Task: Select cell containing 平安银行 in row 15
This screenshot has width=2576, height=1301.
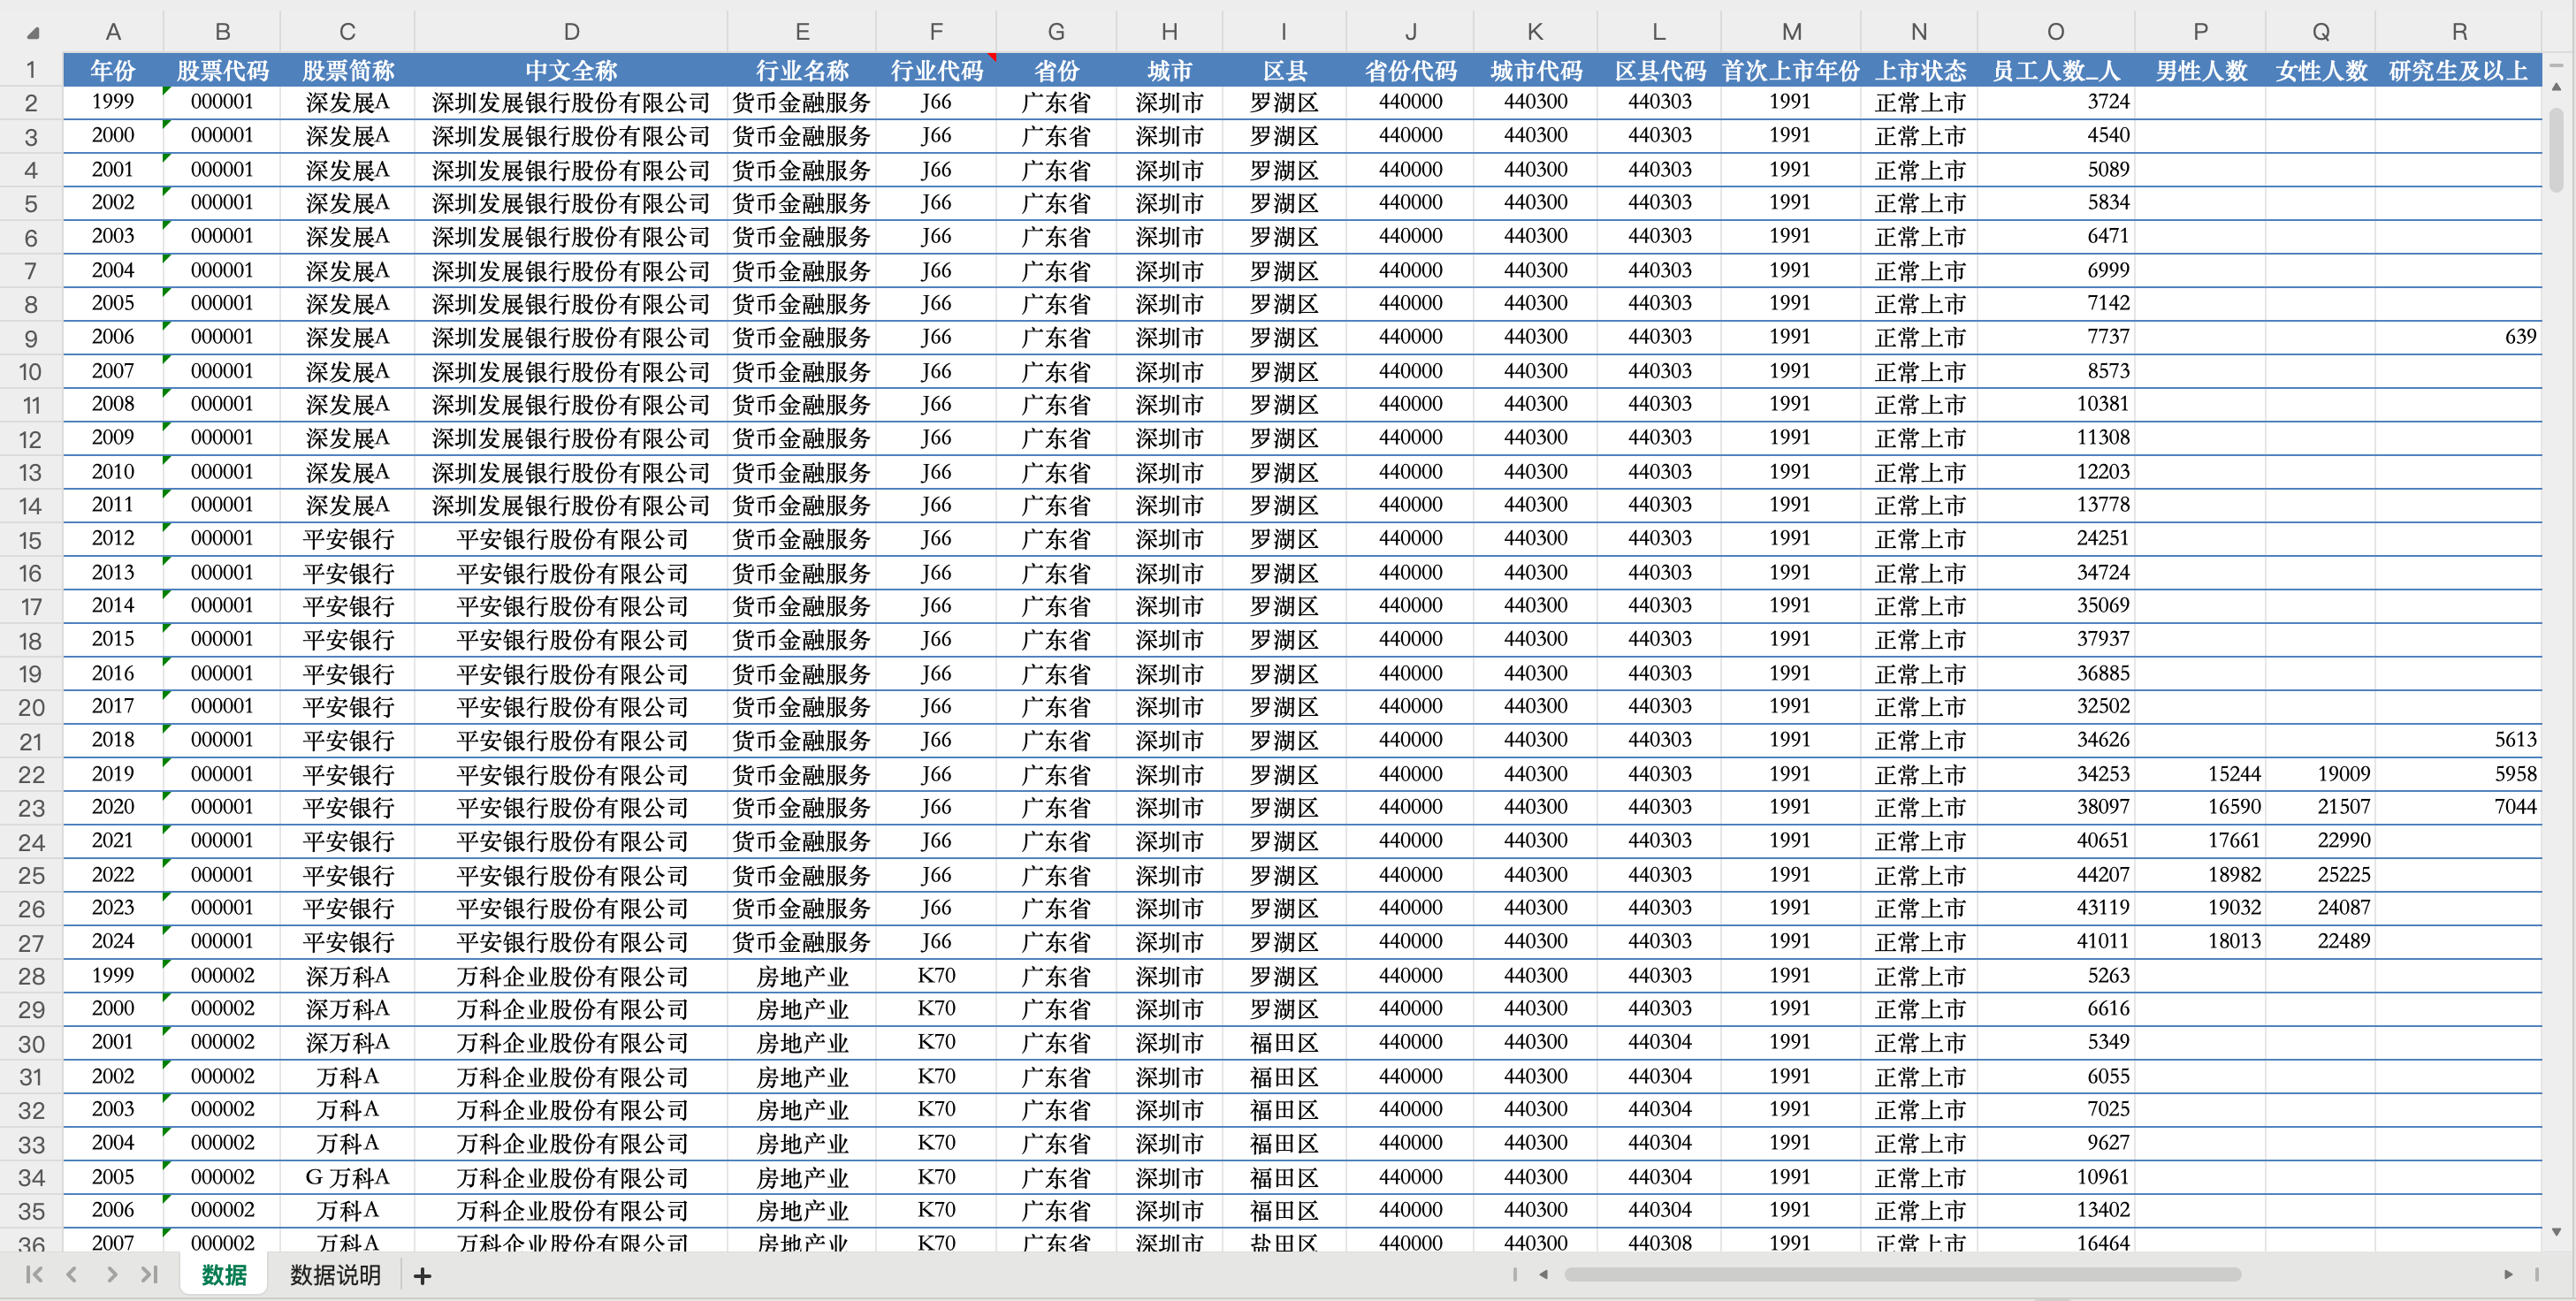Action: (x=348, y=539)
